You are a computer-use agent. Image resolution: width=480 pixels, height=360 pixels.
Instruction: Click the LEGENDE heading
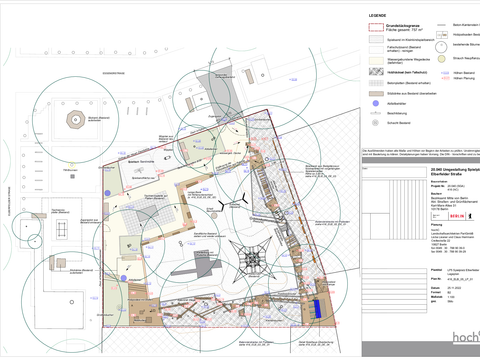tap(377, 16)
